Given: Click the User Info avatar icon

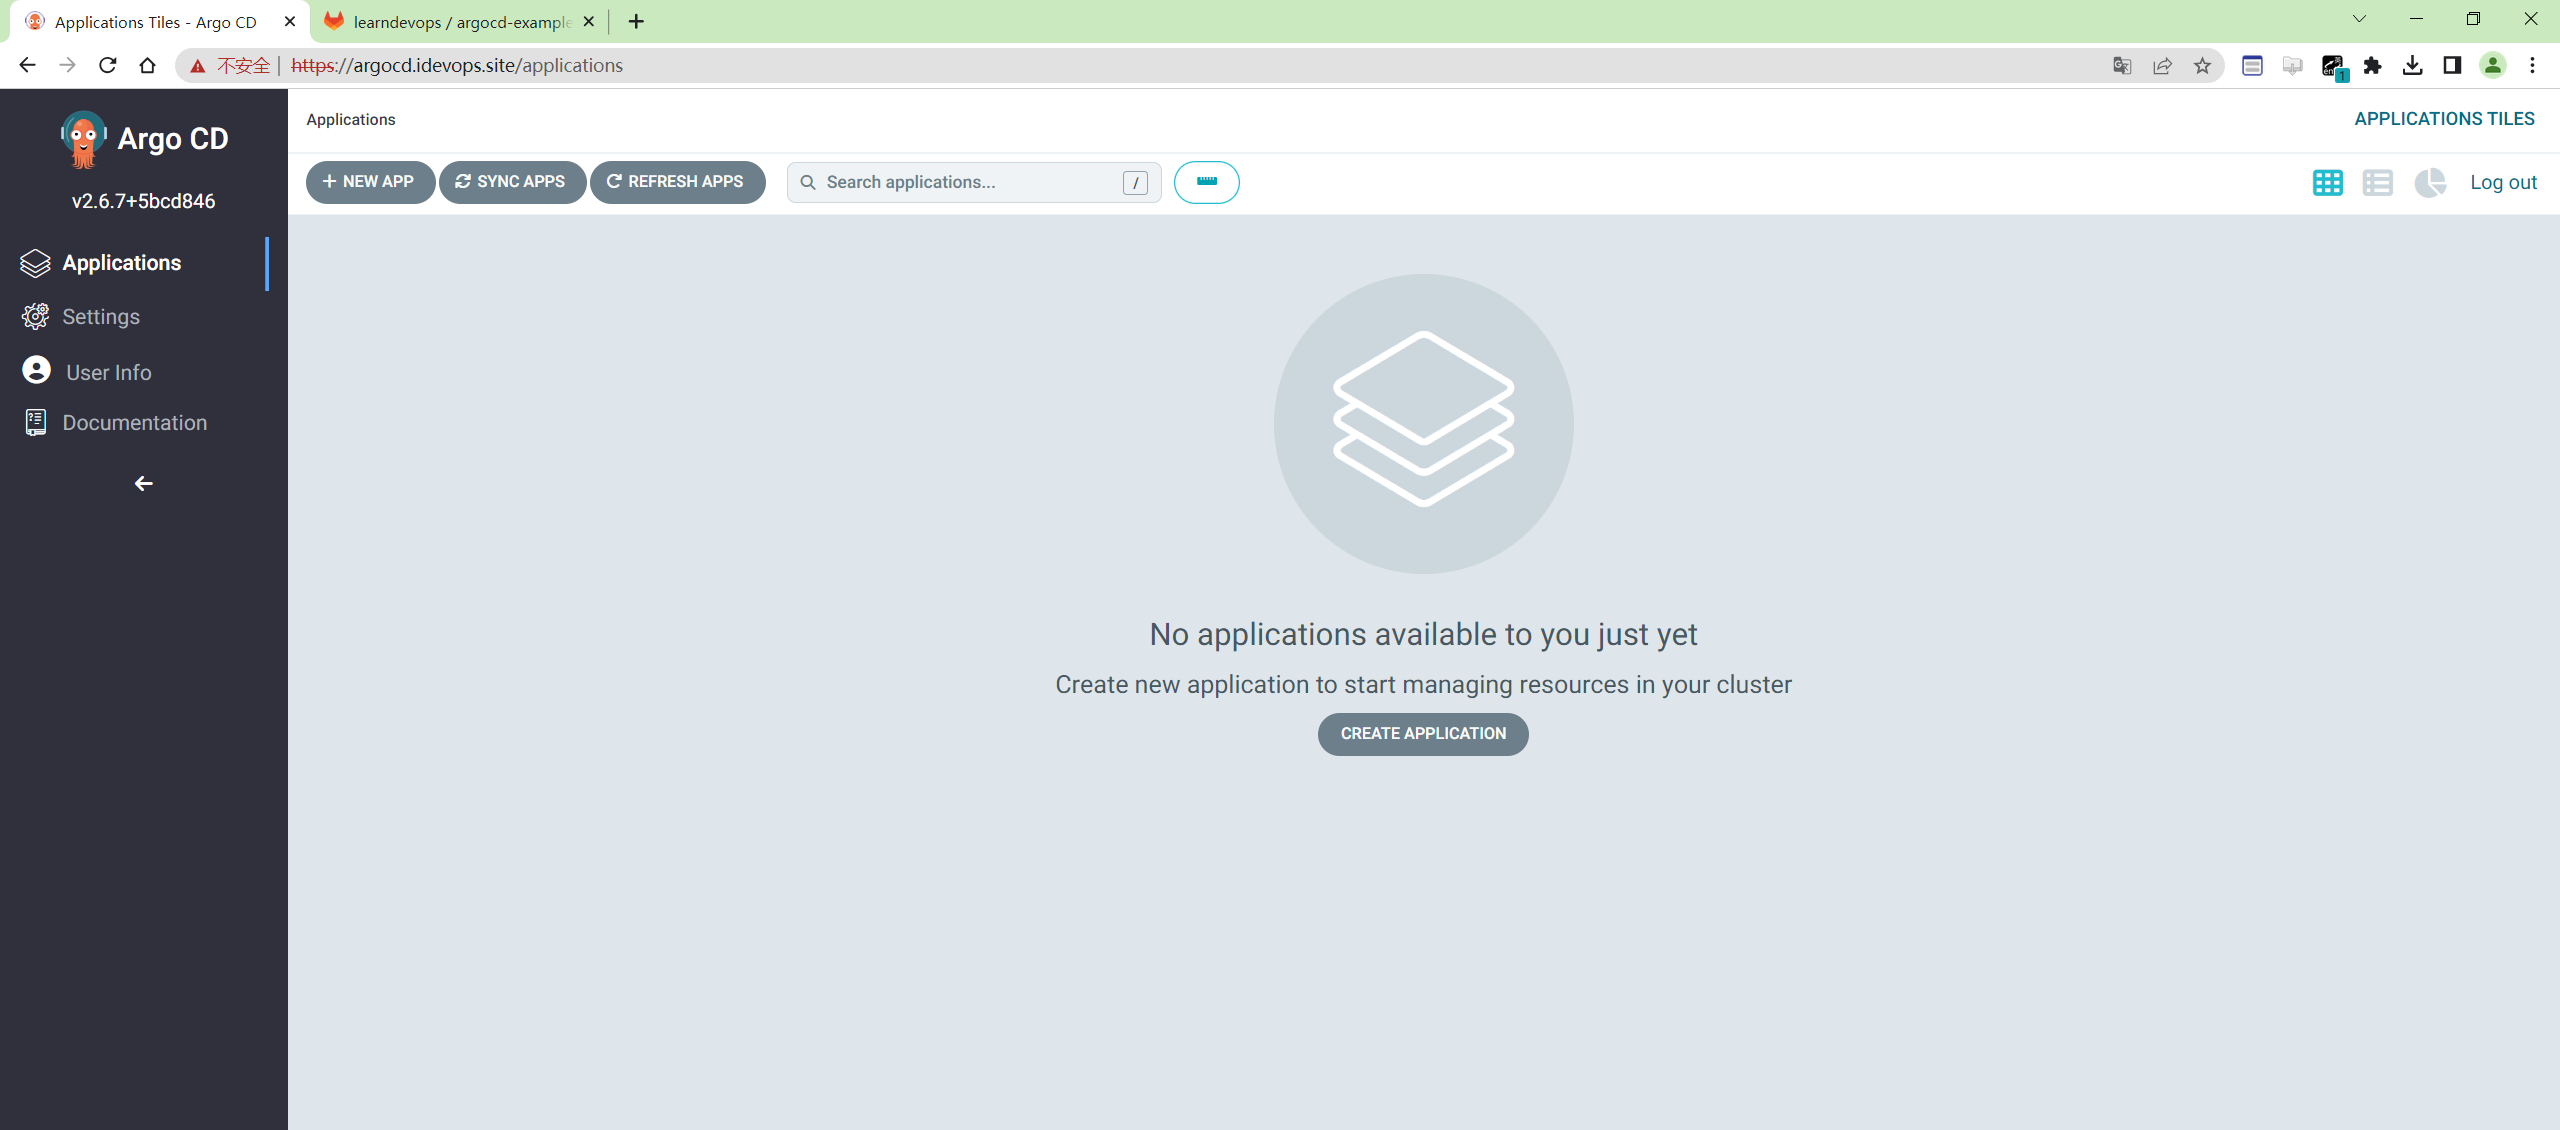Looking at the screenshot, I should tap(36, 370).
